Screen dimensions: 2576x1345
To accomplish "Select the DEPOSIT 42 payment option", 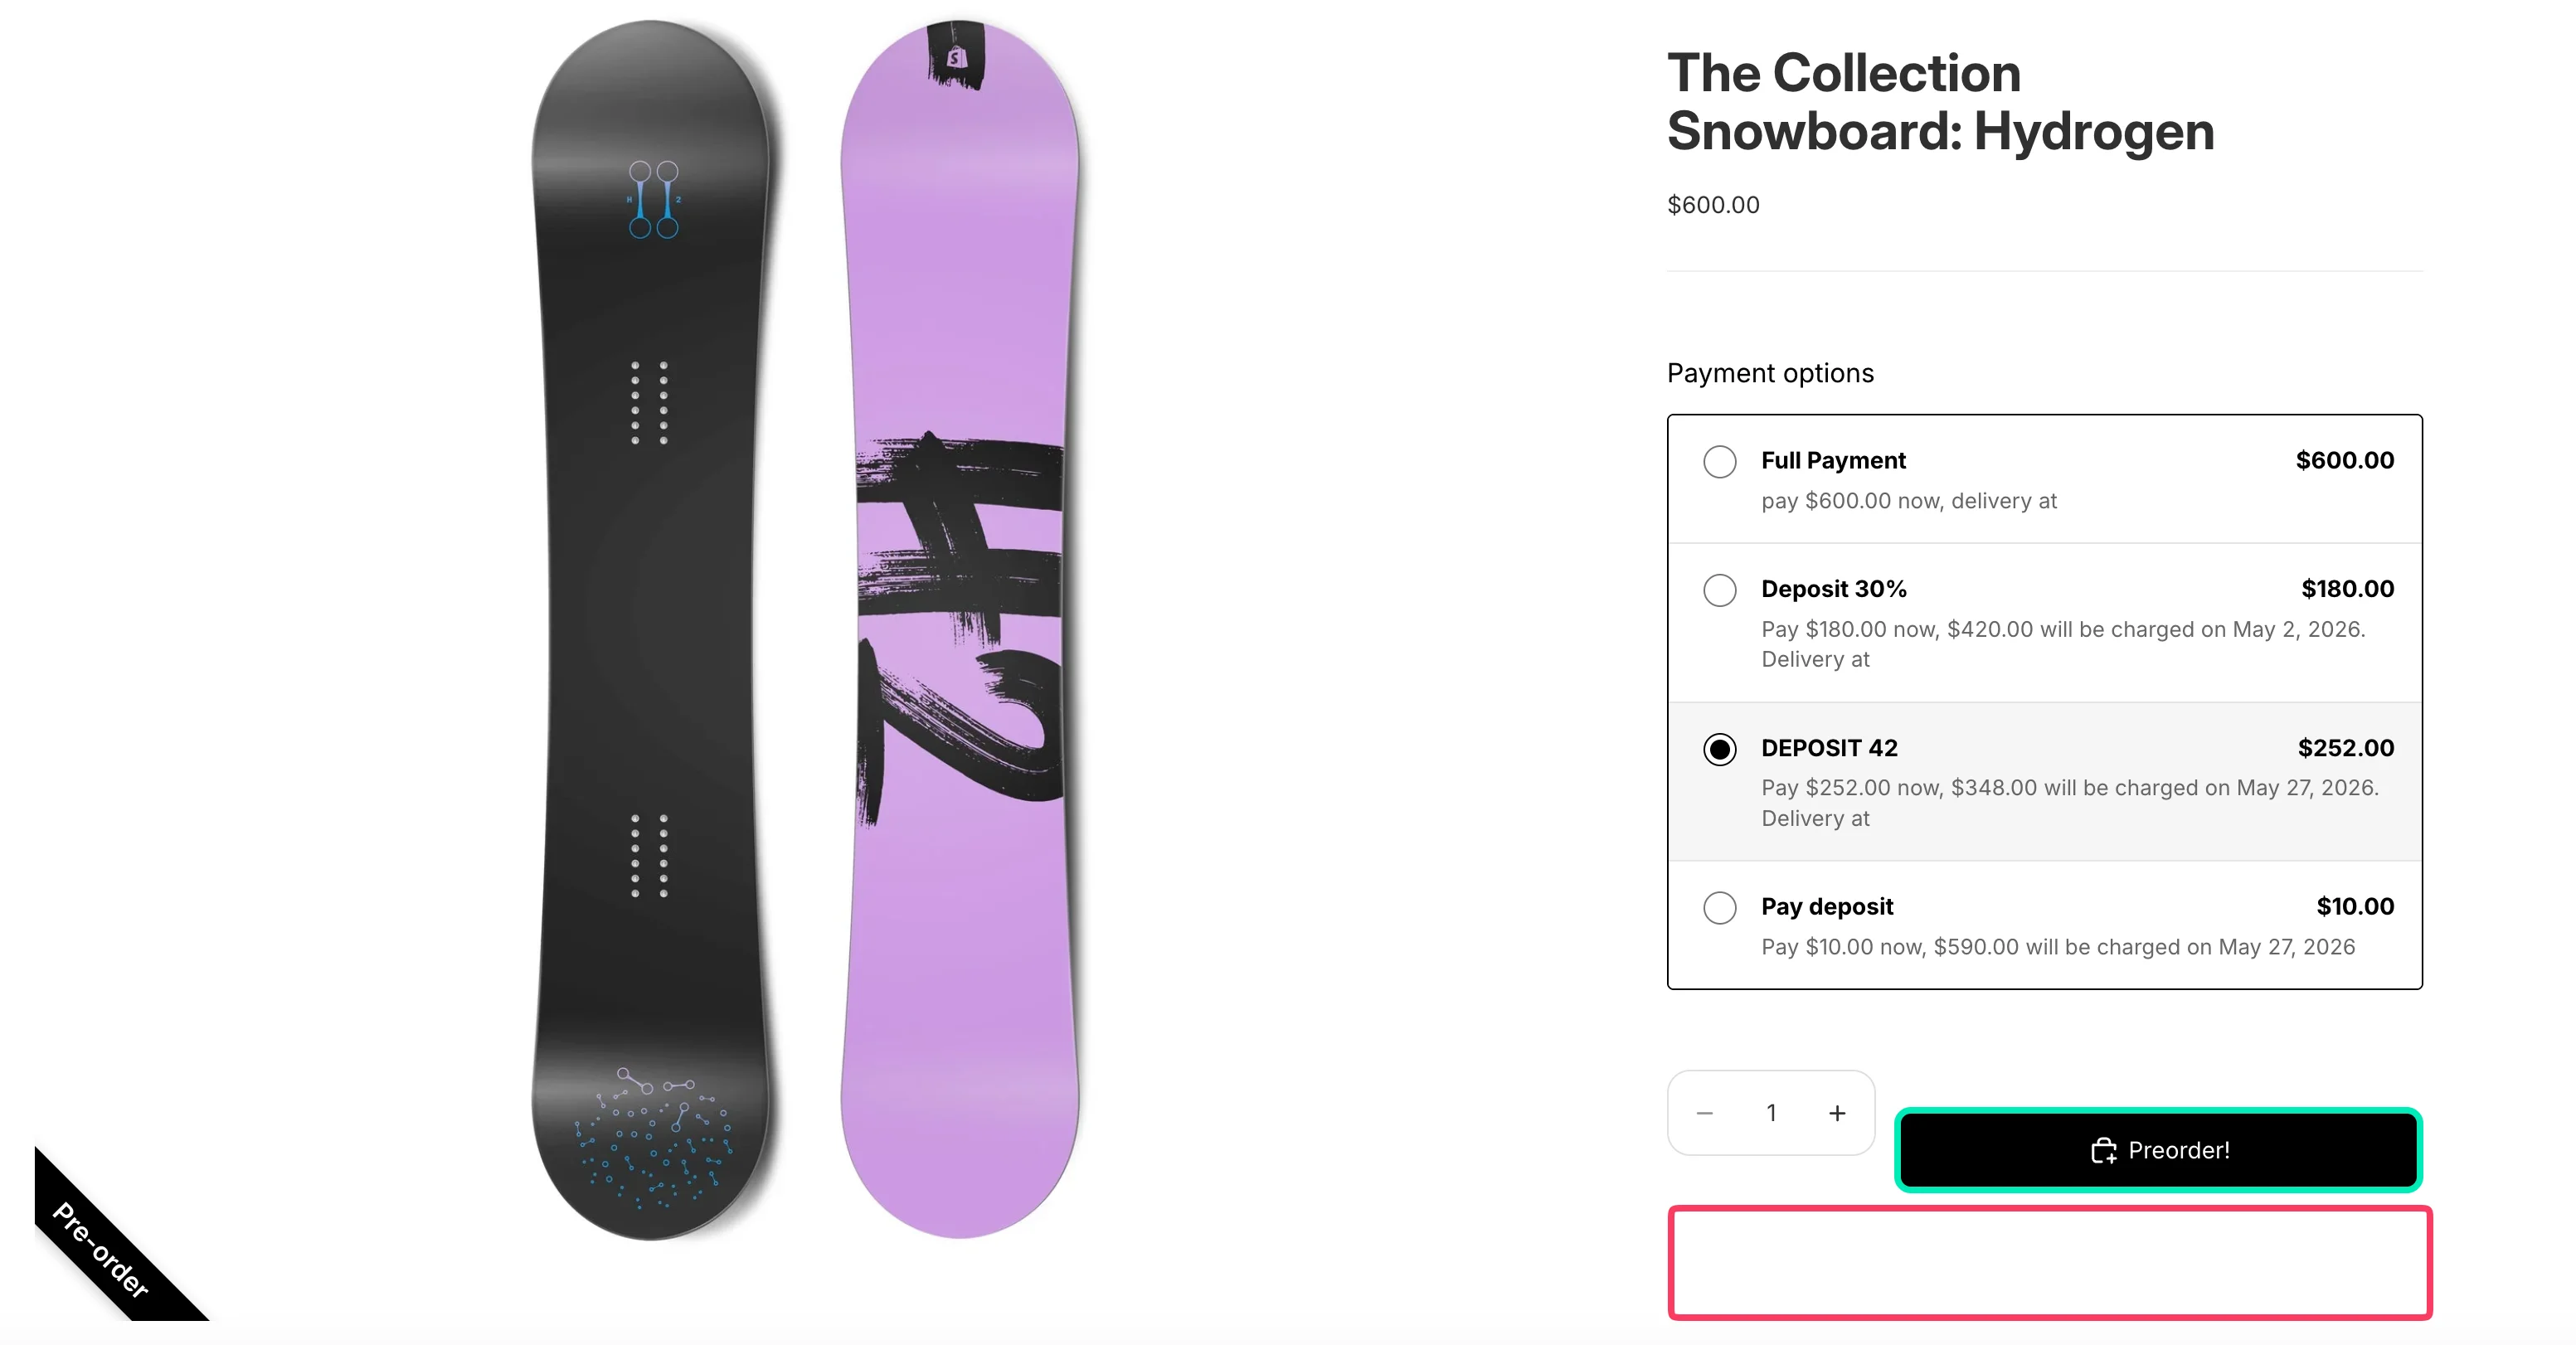I will tap(1721, 749).
